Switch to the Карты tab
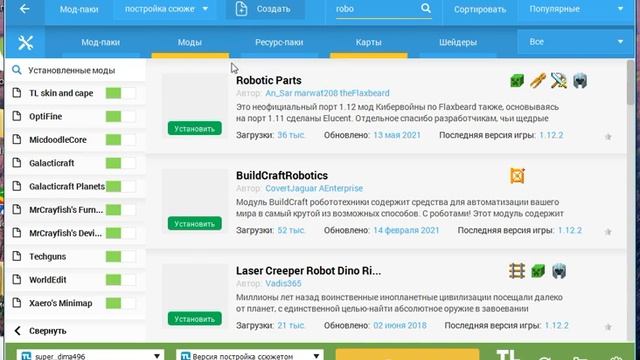 coord(369,42)
